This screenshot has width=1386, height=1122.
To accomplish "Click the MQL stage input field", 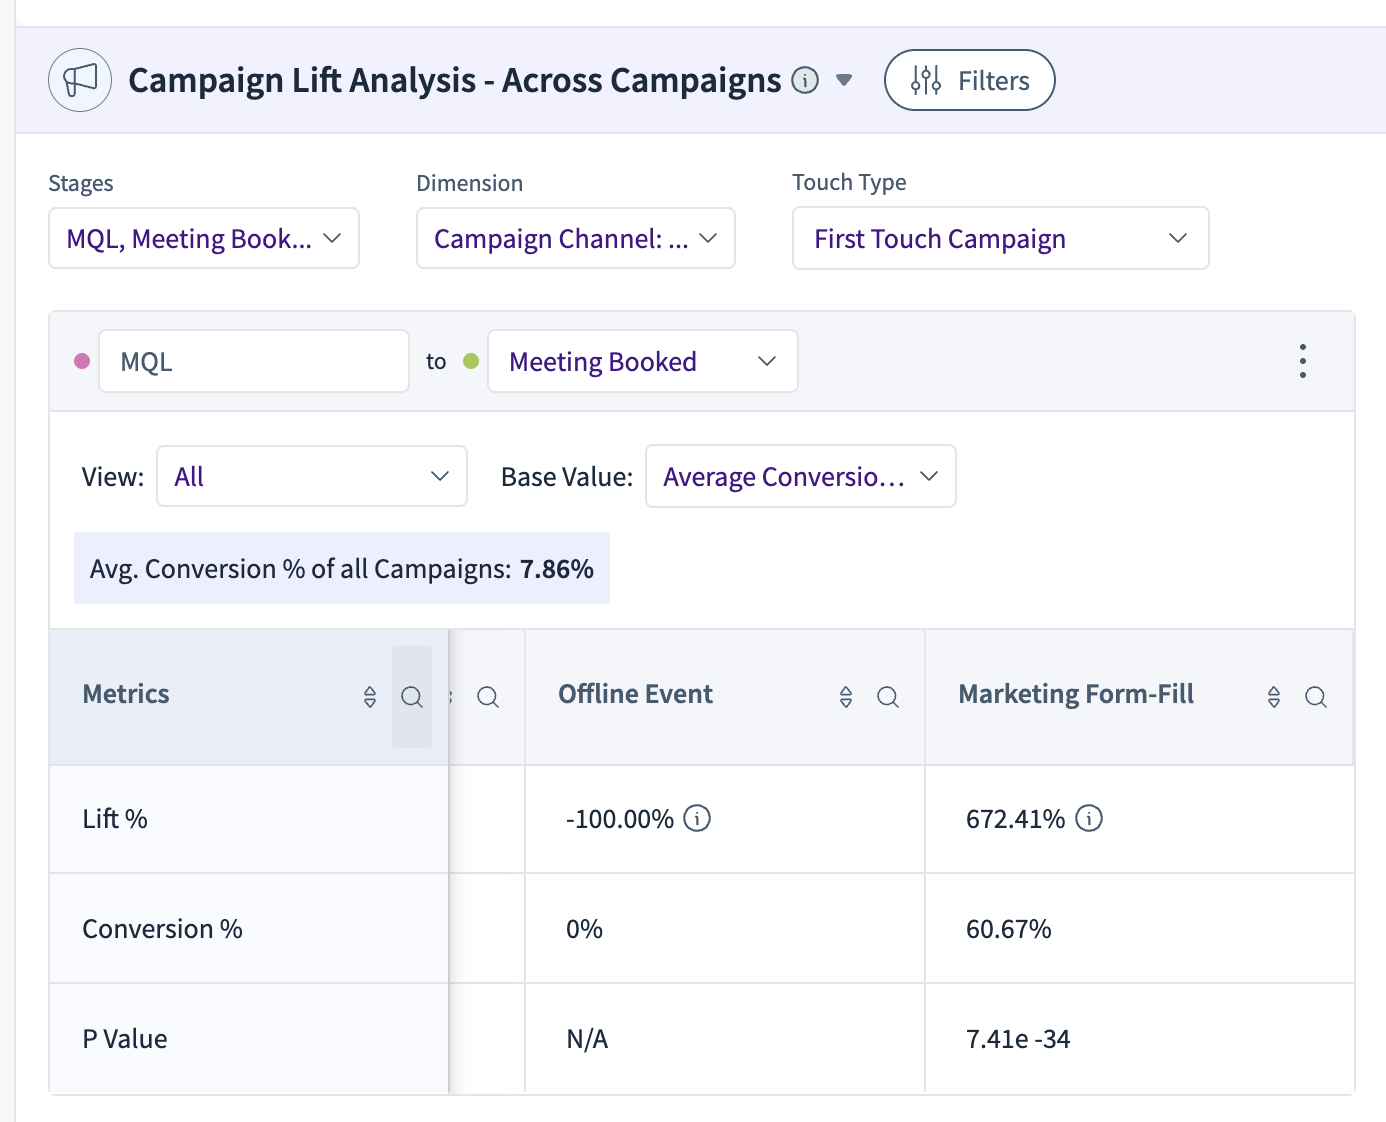I will [254, 361].
